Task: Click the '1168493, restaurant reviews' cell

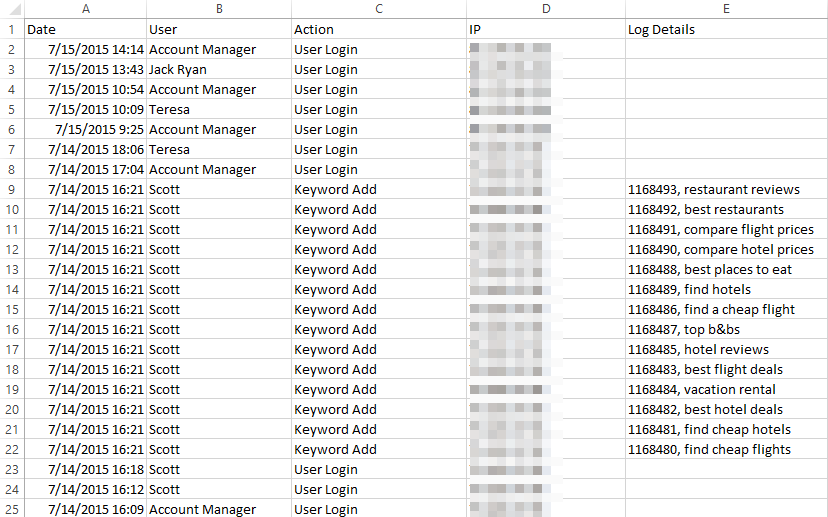Action: click(x=713, y=189)
